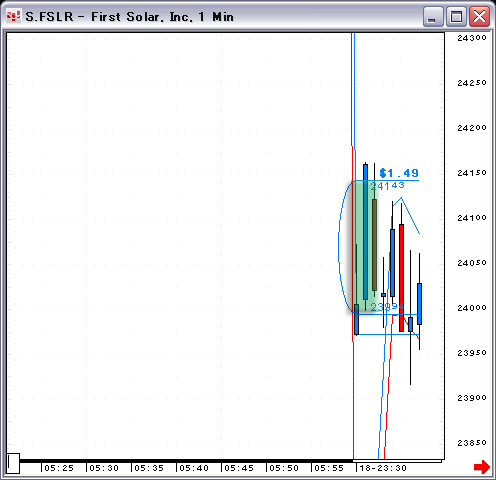Viewport: 496px width, 480px height.
Task: Click the 23850 price axis label
Action: coord(472,443)
